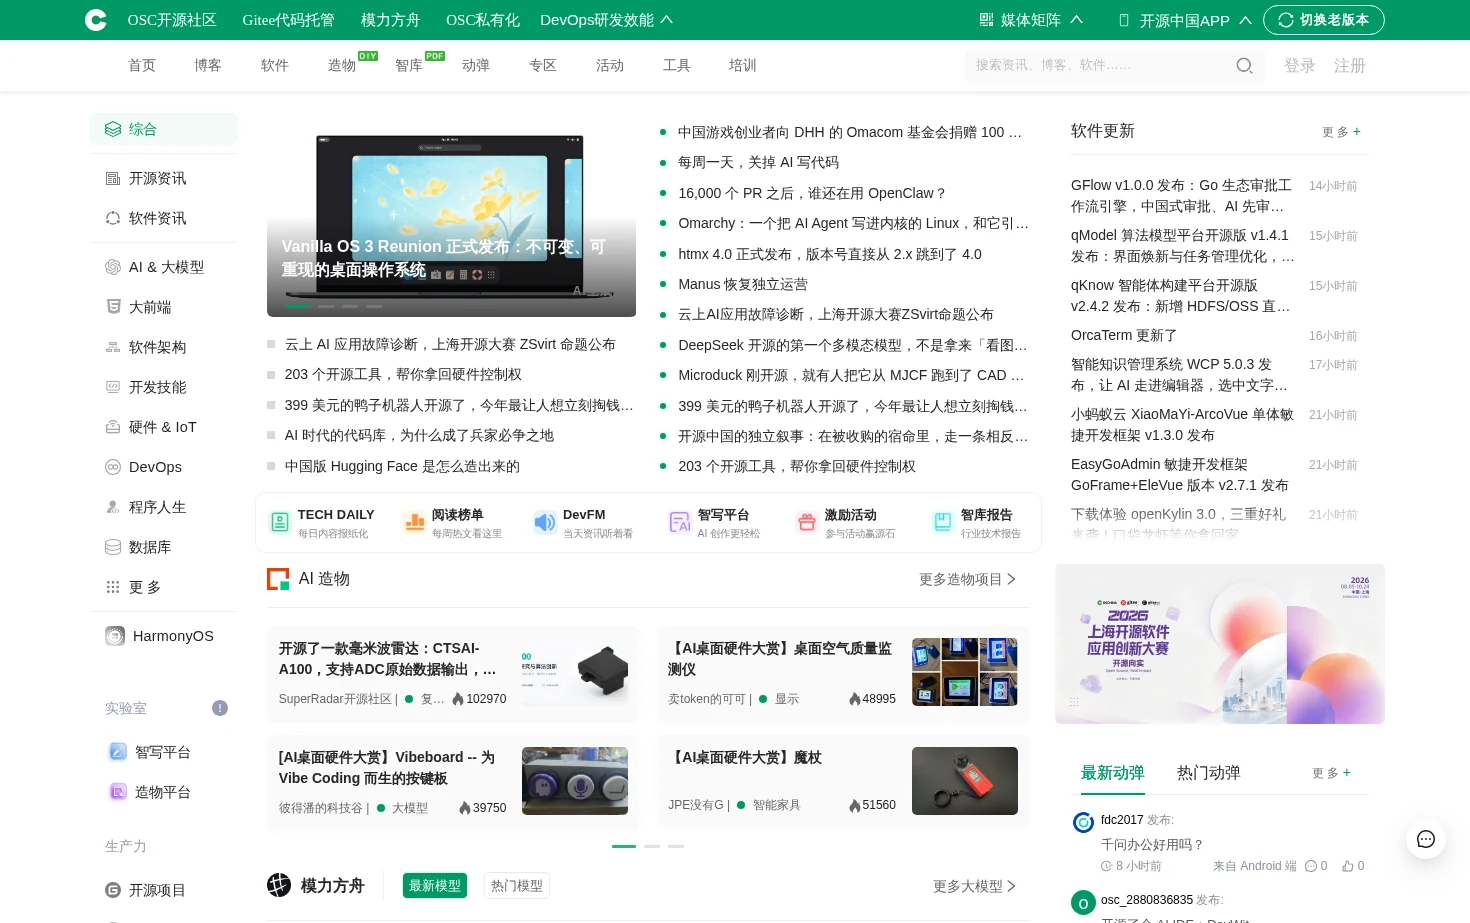Click the 登录 link
This screenshot has height=923, width=1470.
1300,66
